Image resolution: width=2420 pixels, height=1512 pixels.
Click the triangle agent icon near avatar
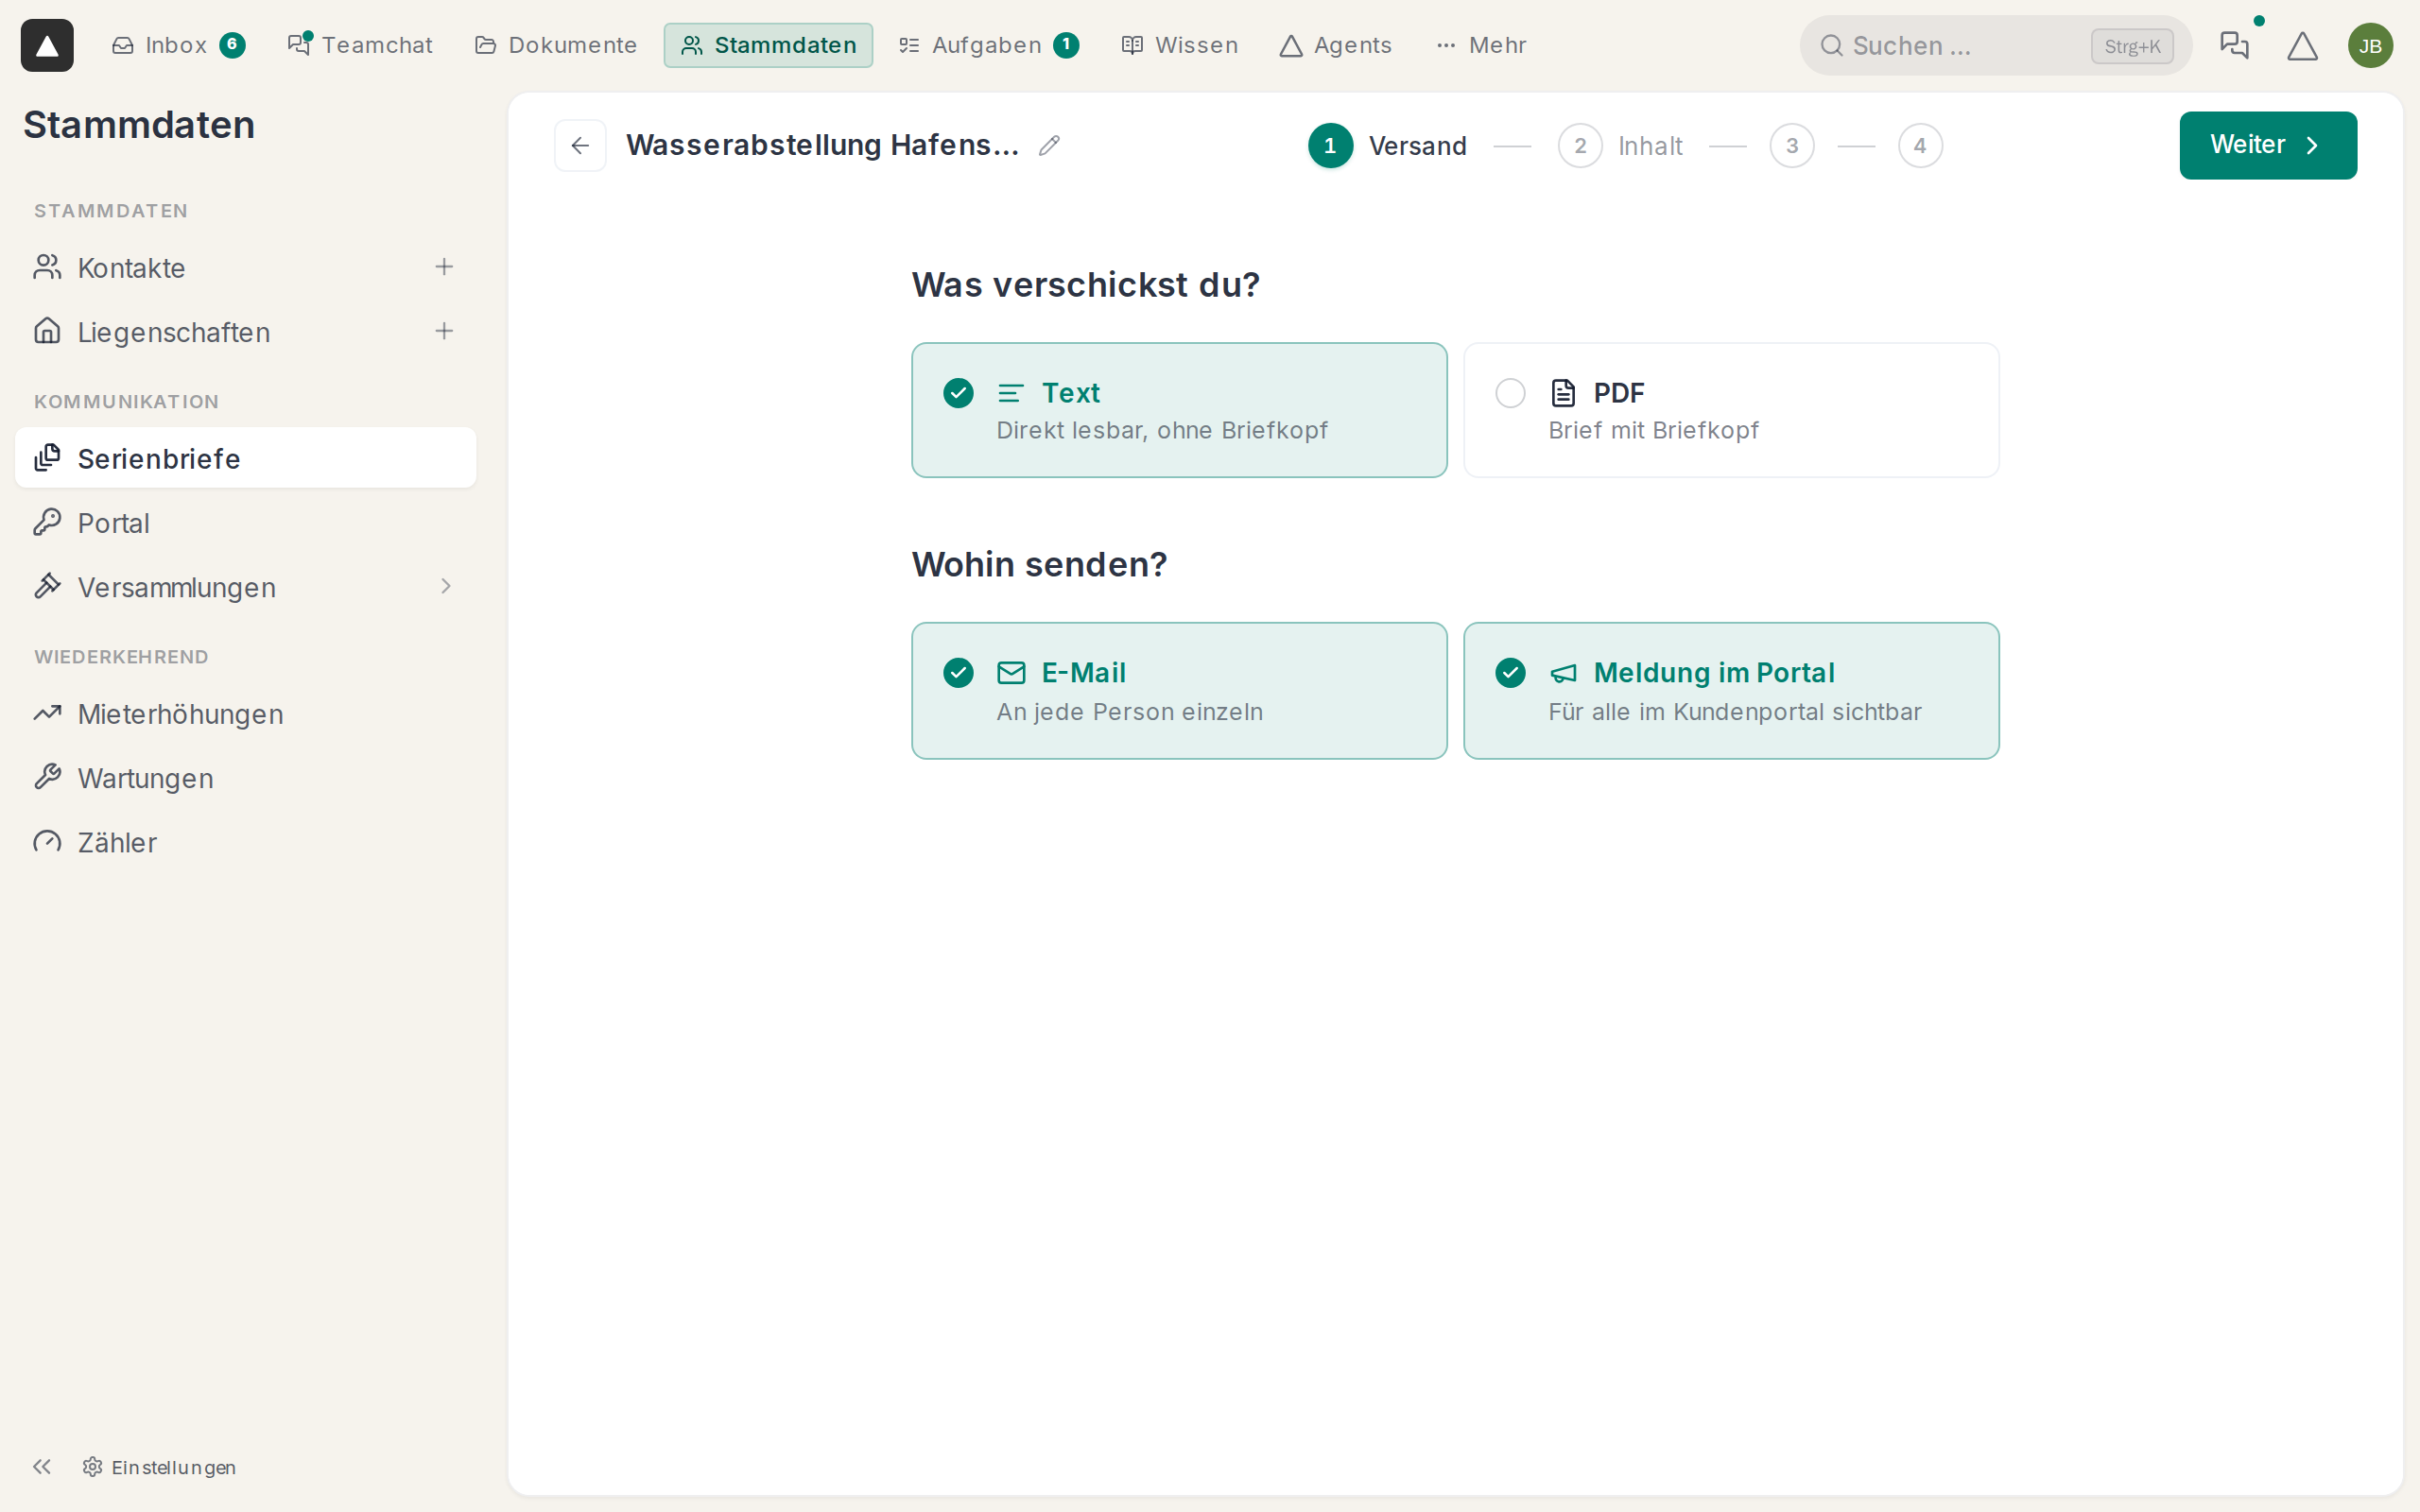click(x=2302, y=45)
